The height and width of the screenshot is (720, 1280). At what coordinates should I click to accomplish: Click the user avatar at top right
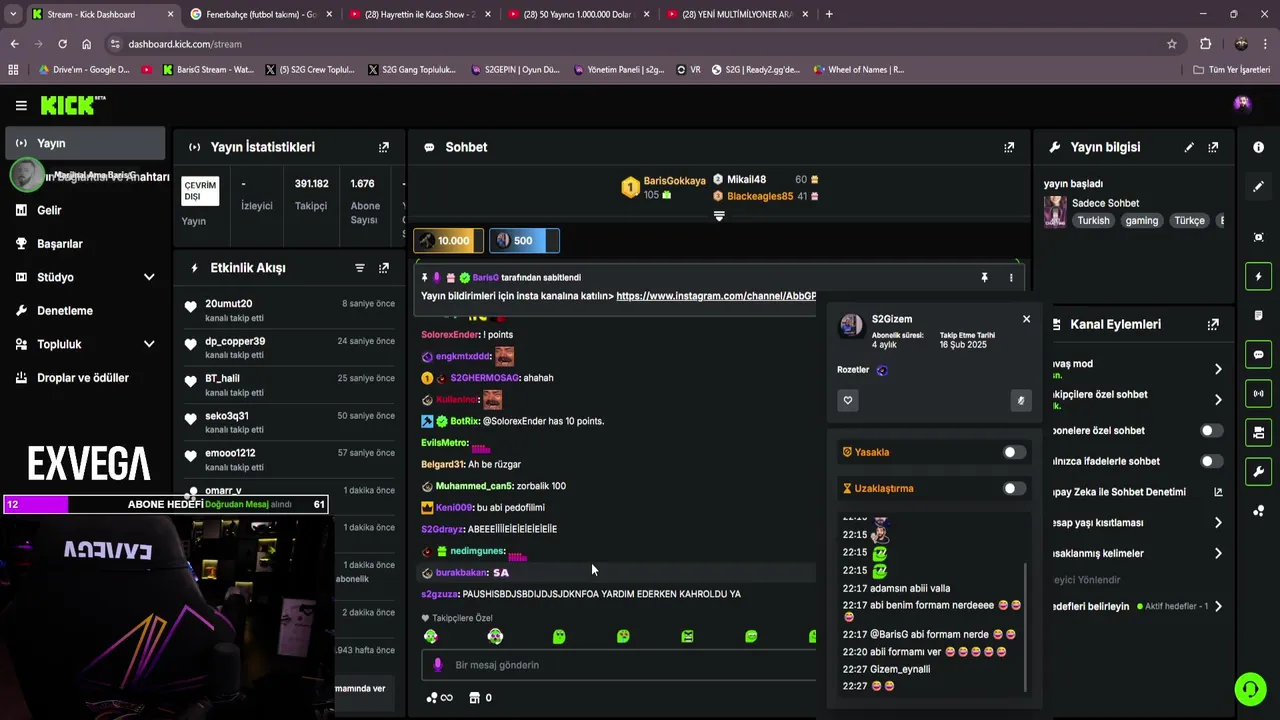pos(1242,104)
